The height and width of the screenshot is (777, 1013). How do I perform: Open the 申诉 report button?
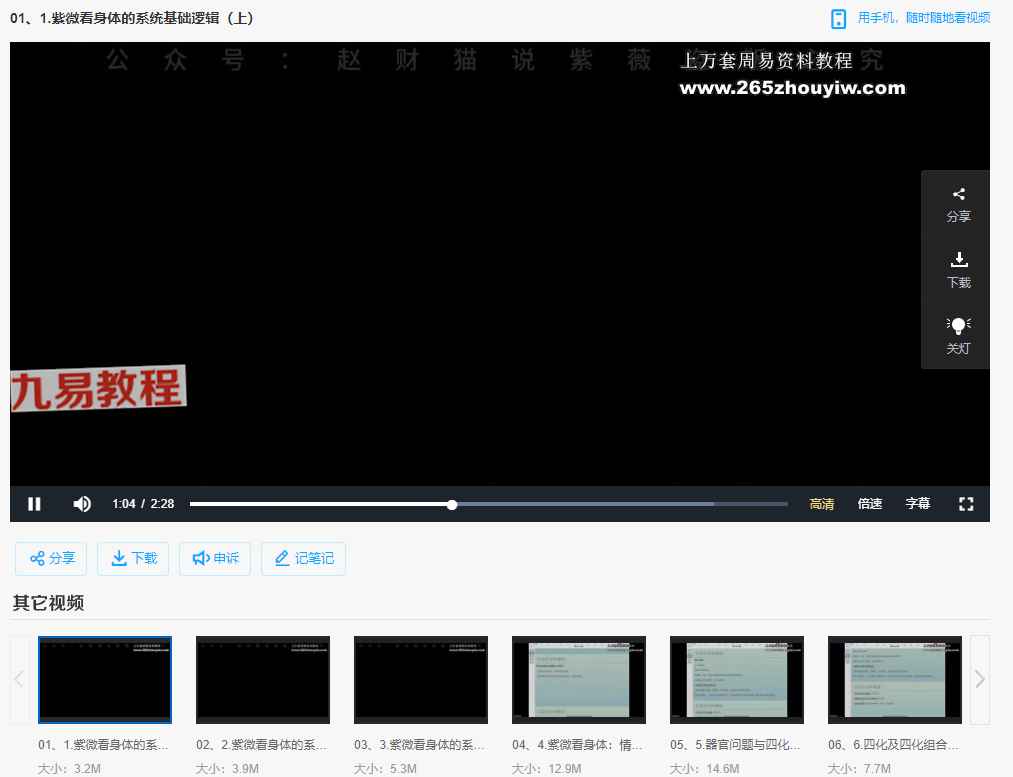(215, 558)
